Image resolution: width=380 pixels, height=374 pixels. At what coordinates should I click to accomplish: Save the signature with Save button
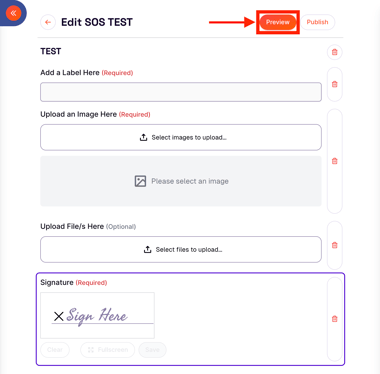[x=152, y=350]
